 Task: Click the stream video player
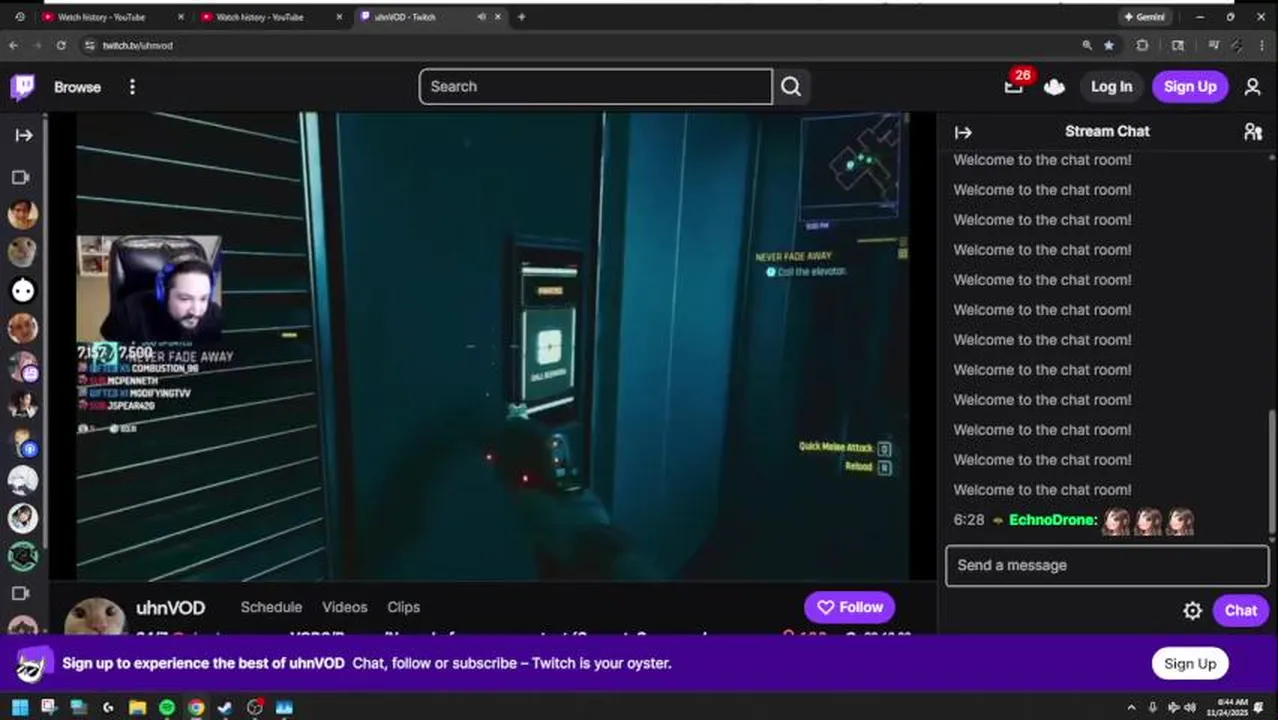(493, 346)
